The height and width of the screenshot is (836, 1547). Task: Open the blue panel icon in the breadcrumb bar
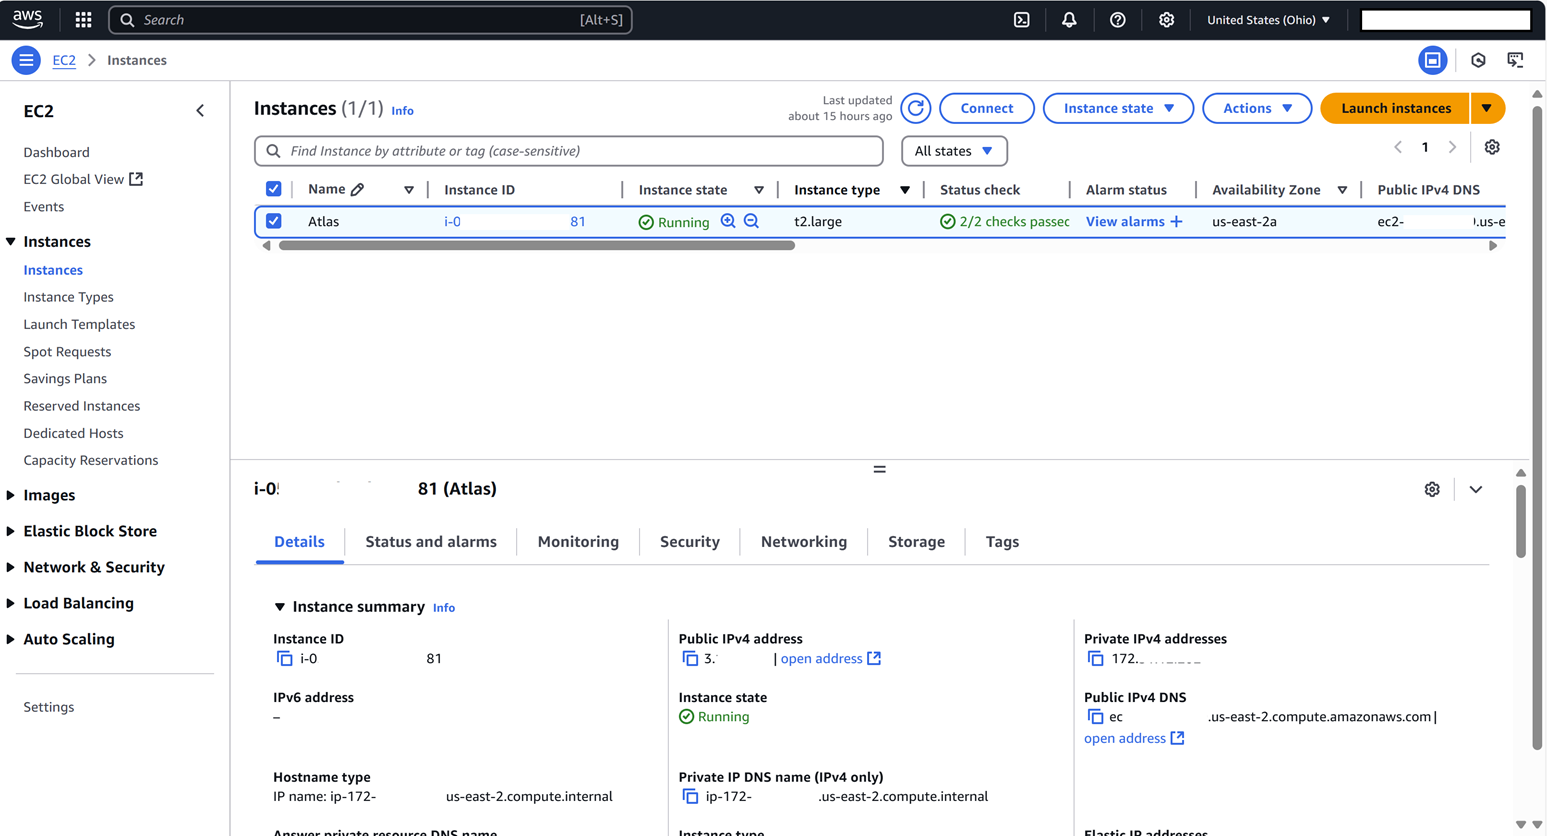[1432, 60]
